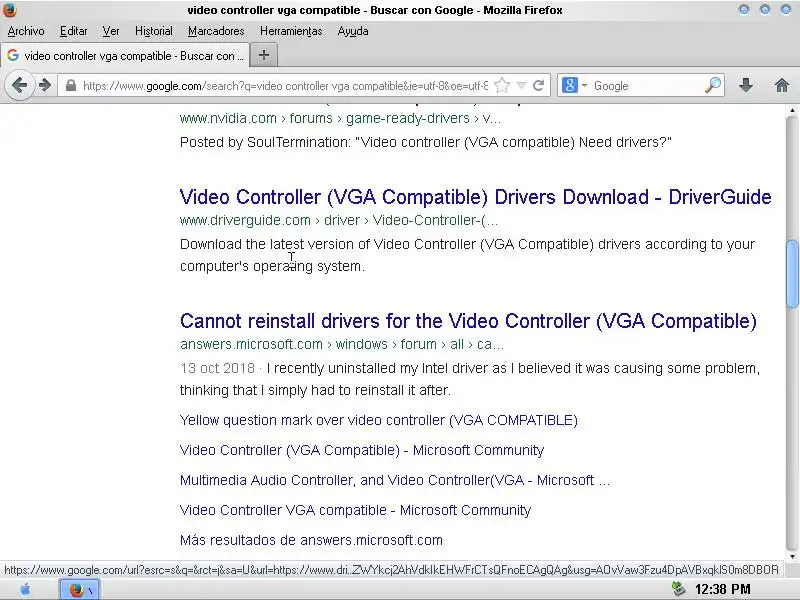800x600 pixels.
Task: Select the Firefox taskbar button
Action: click(80, 590)
